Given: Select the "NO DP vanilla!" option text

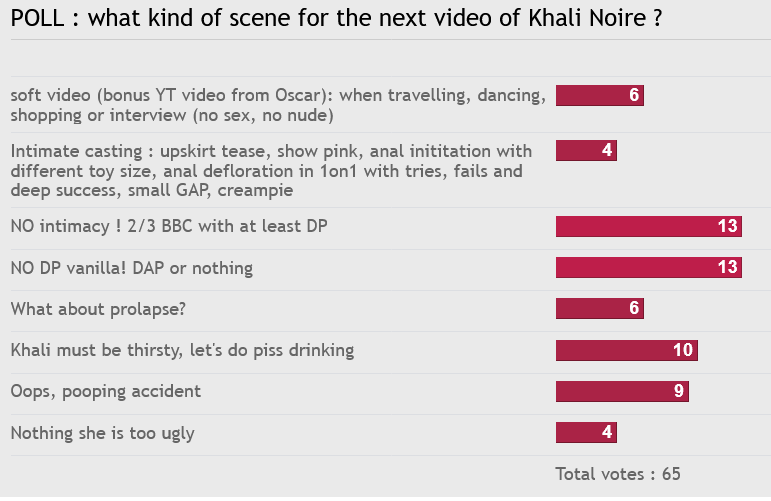Looking at the screenshot, I should click(x=131, y=268).
